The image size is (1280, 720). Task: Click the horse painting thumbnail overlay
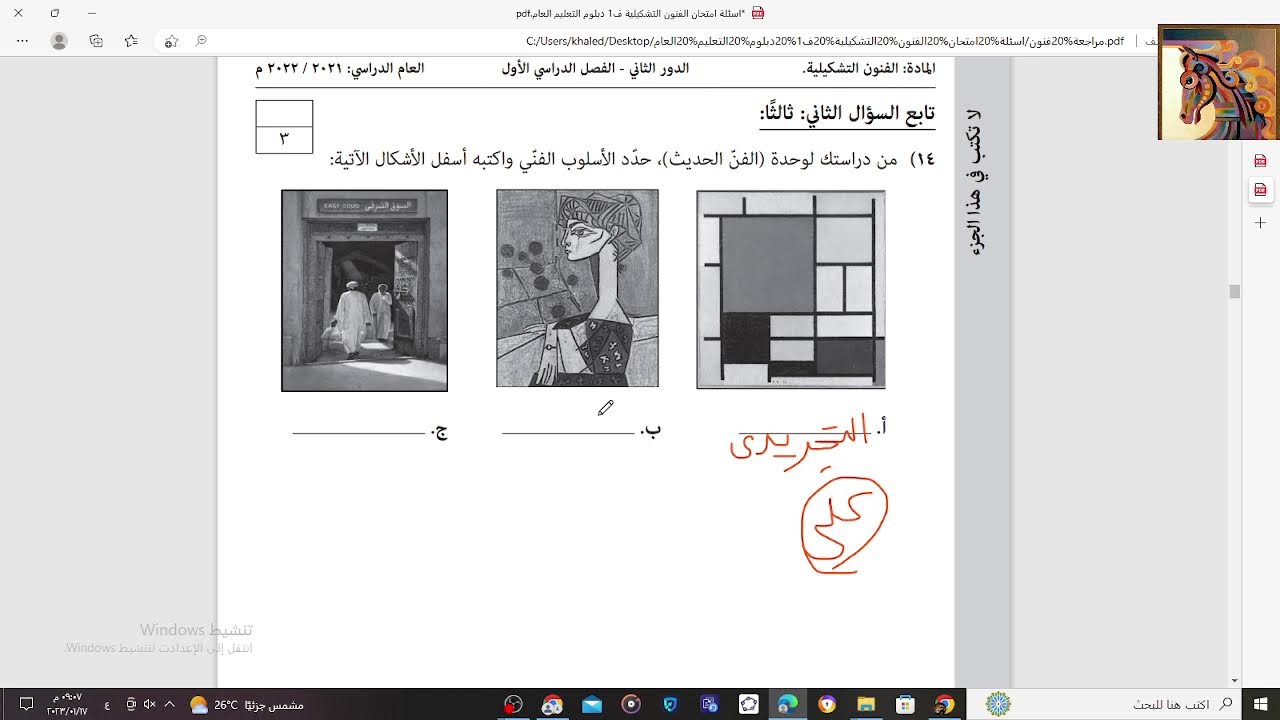[x=1218, y=82]
